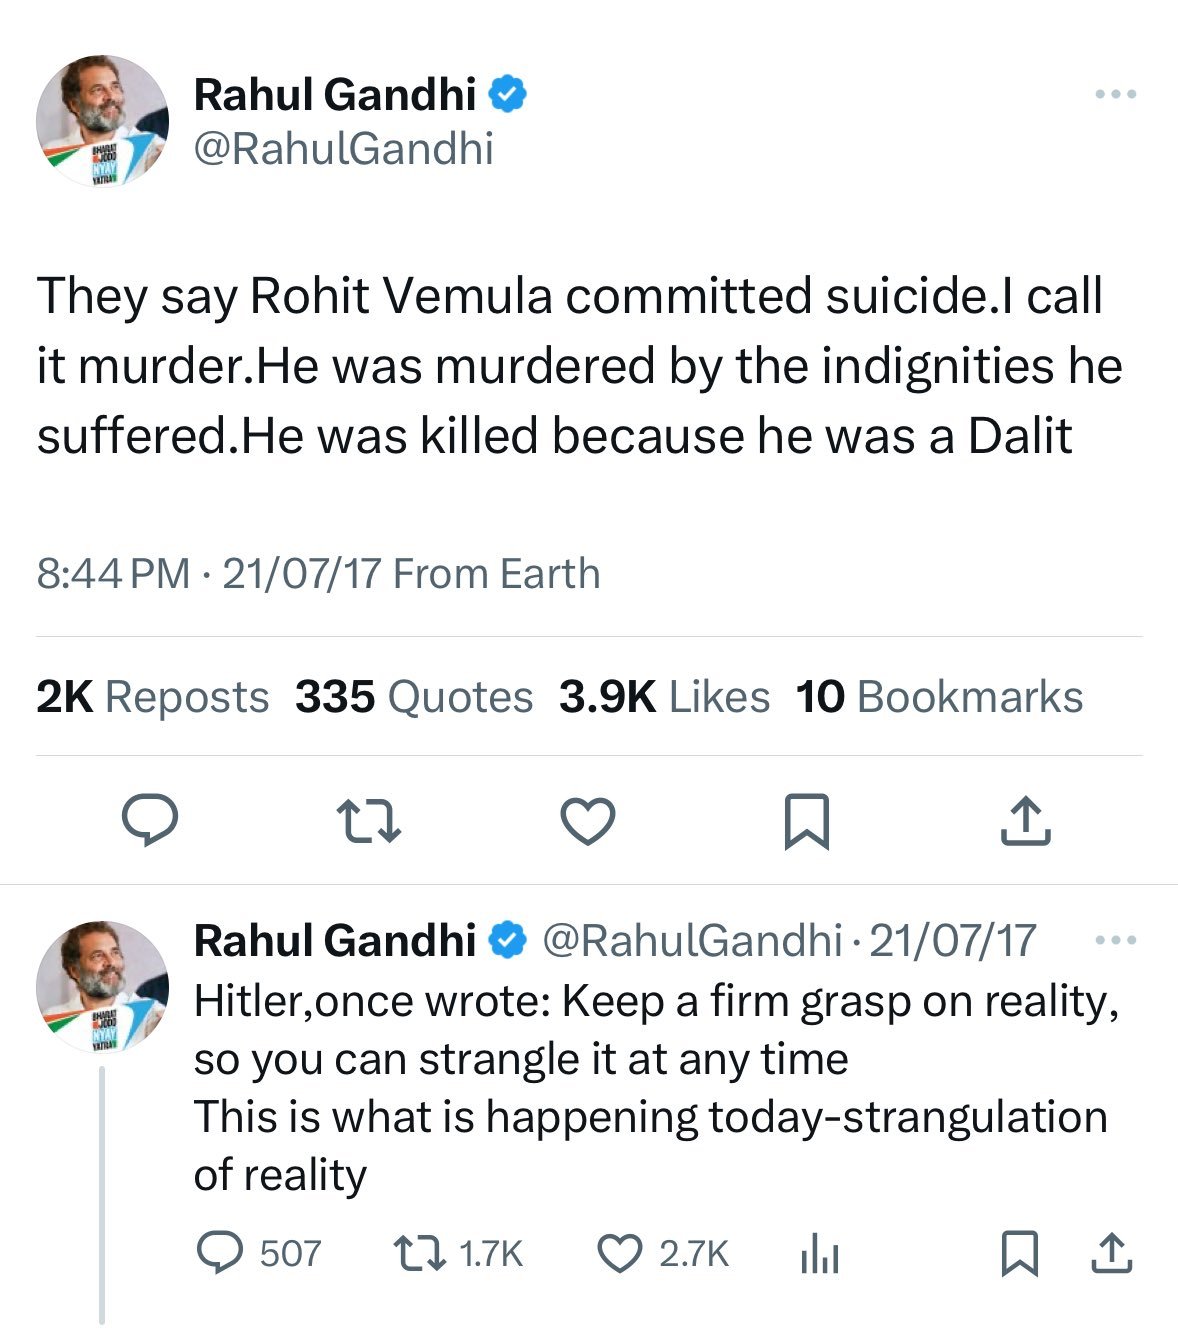The width and height of the screenshot is (1178, 1335).
Task: Open the main tweet's profile picture
Action: point(102,121)
